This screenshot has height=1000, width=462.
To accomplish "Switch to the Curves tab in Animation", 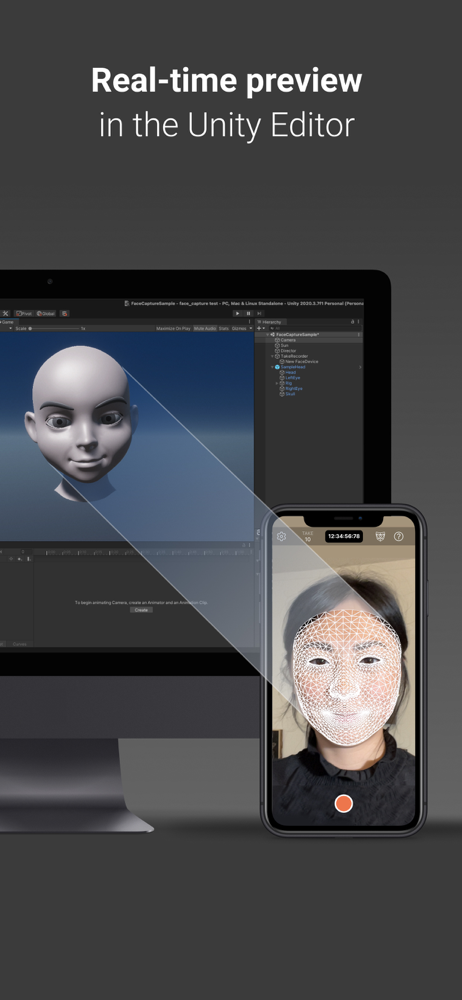I will pyautogui.click(x=20, y=644).
